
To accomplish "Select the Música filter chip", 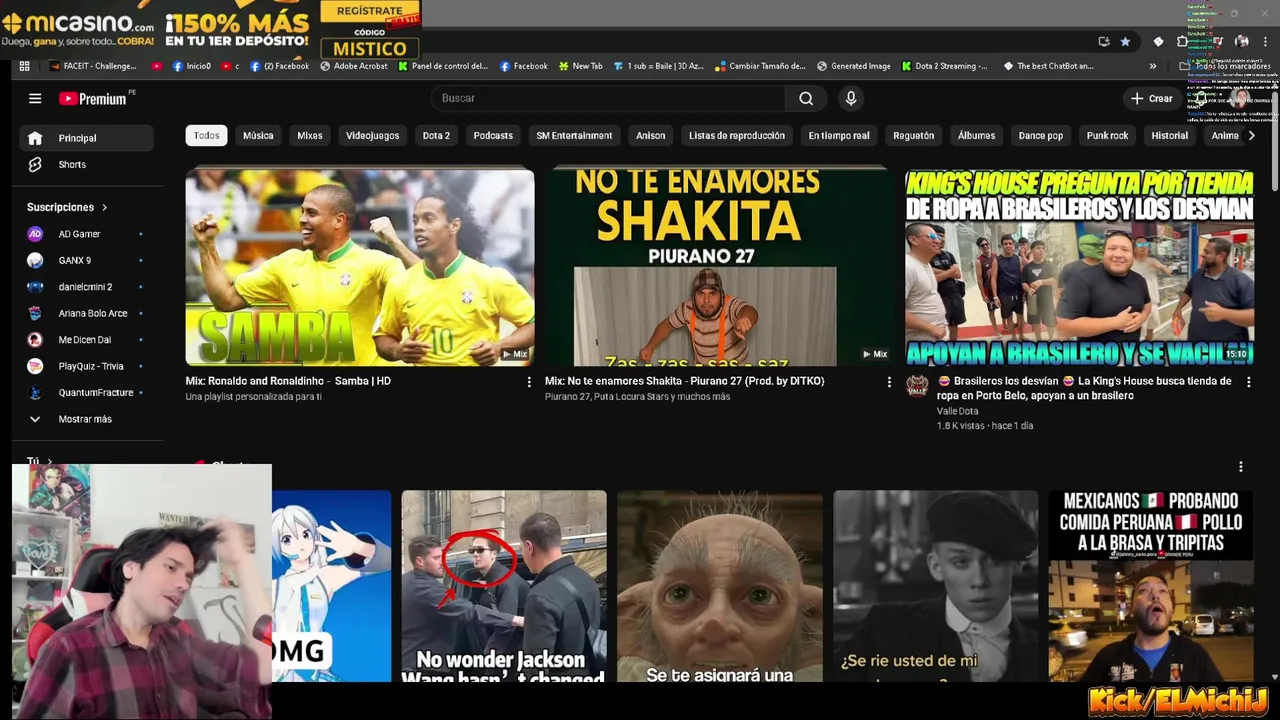I will point(258,135).
